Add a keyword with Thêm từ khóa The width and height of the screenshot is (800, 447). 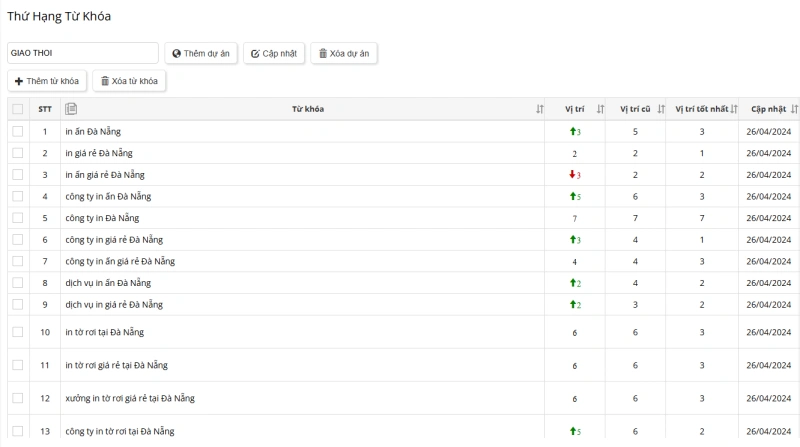click(x=47, y=81)
